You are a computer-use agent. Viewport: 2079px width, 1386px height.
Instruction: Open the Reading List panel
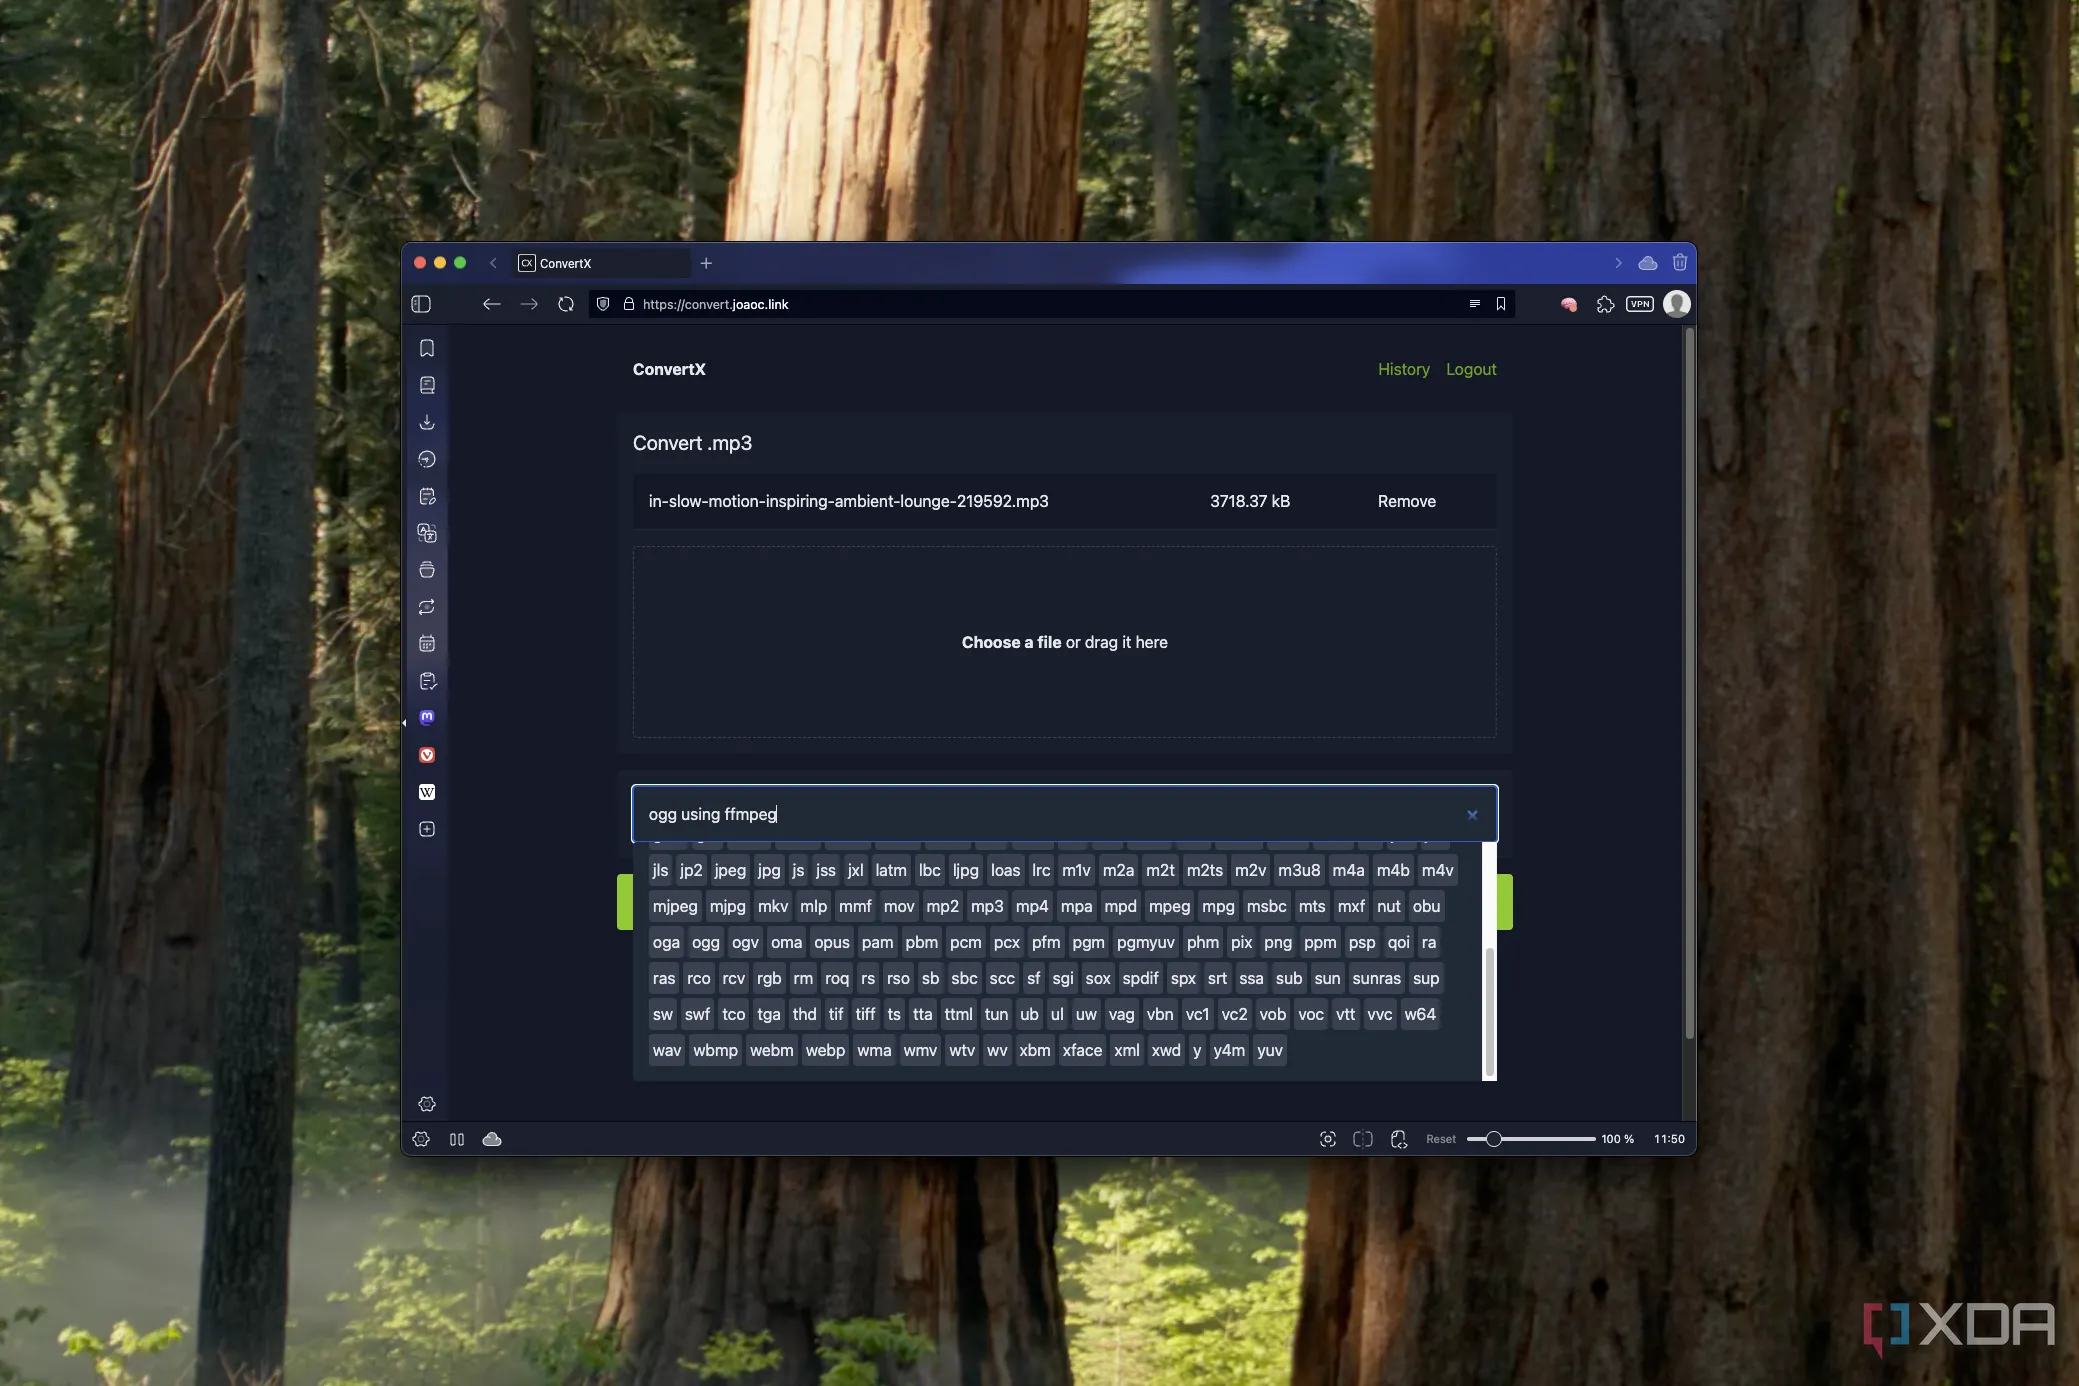click(427, 385)
